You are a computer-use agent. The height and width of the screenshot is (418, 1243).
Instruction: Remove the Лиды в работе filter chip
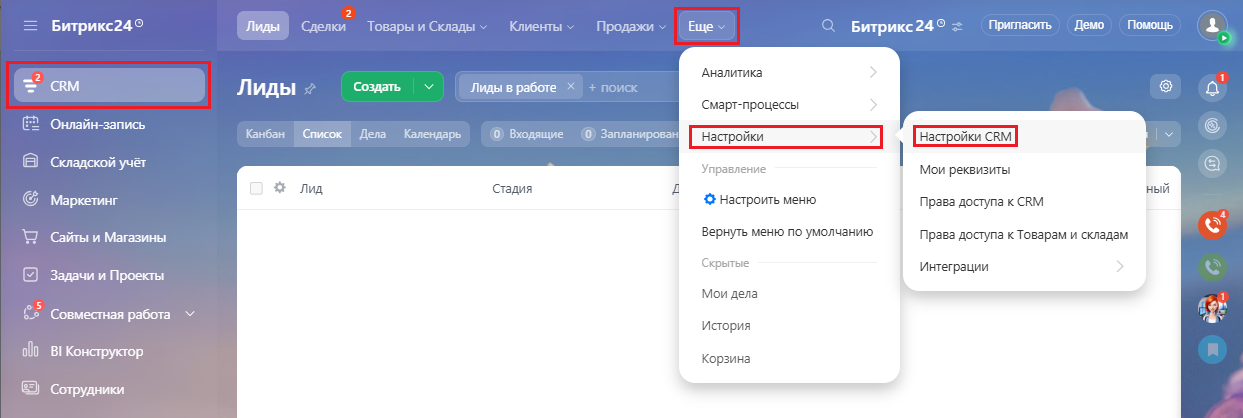pos(570,87)
